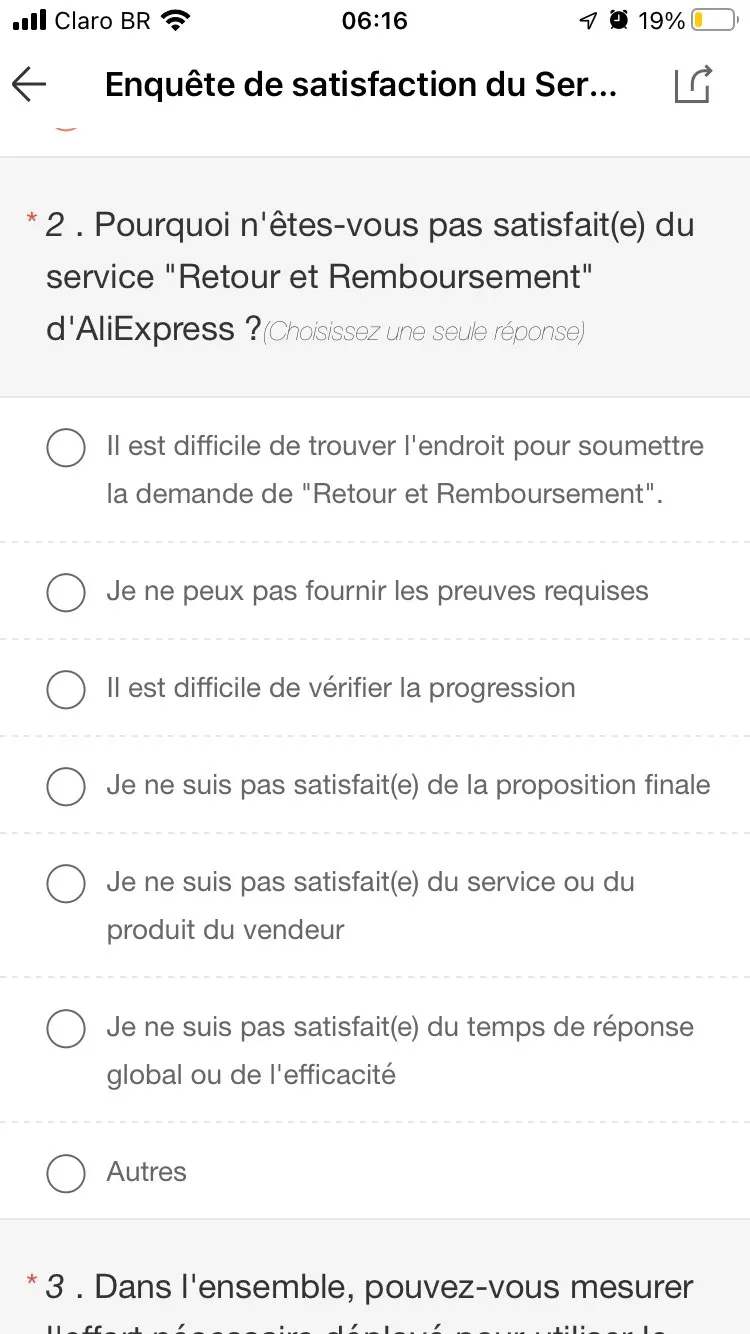Tap the "Autres" option label
750x1334 pixels.
(147, 1172)
